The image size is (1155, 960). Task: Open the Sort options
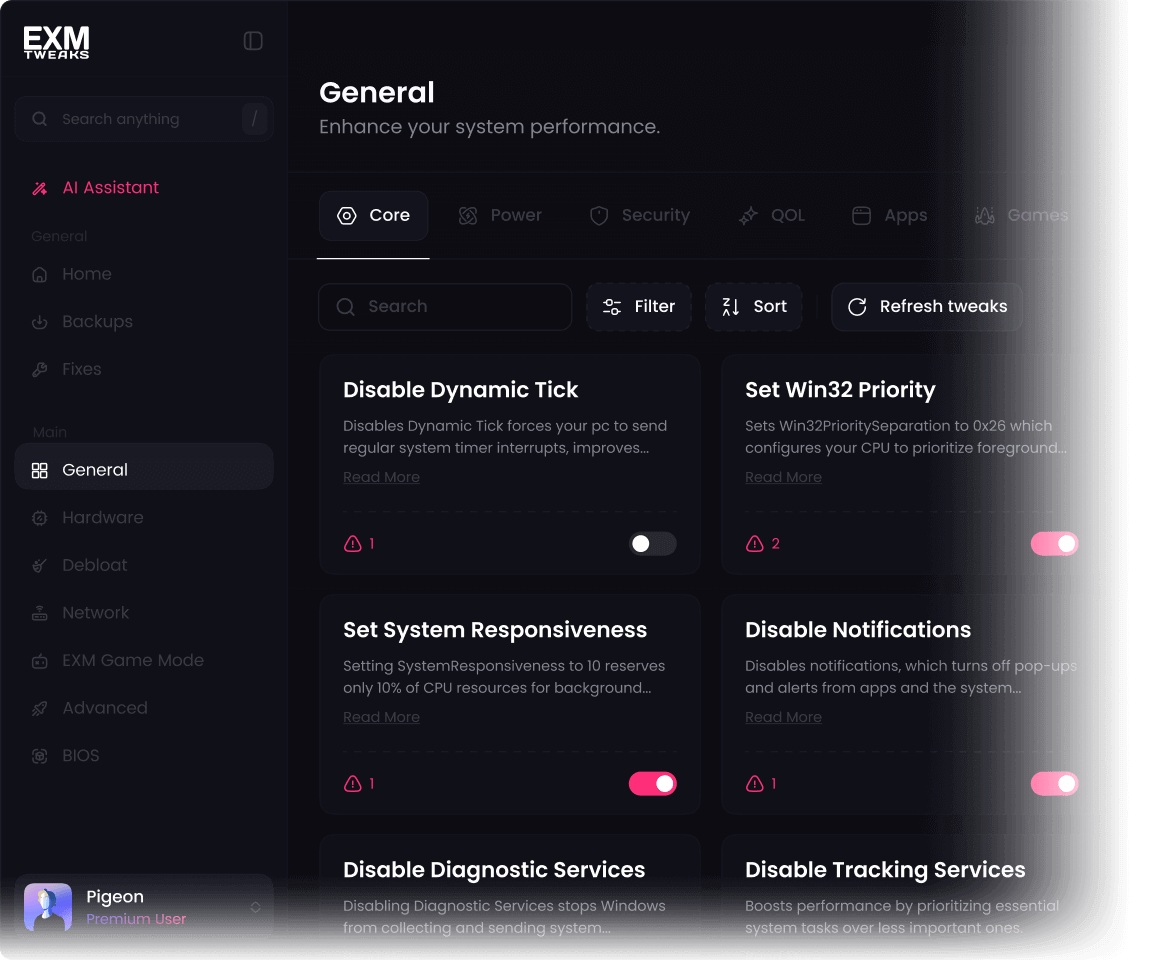click(x=753, y=306)
